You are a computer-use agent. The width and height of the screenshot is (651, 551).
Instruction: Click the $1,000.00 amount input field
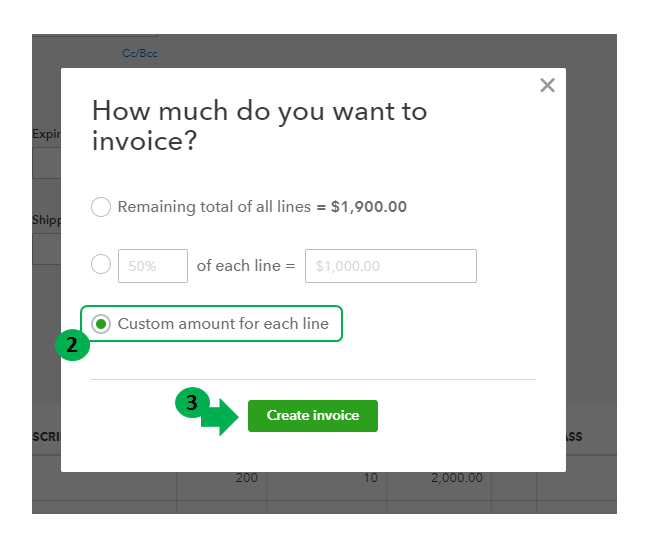click(390, 266)
